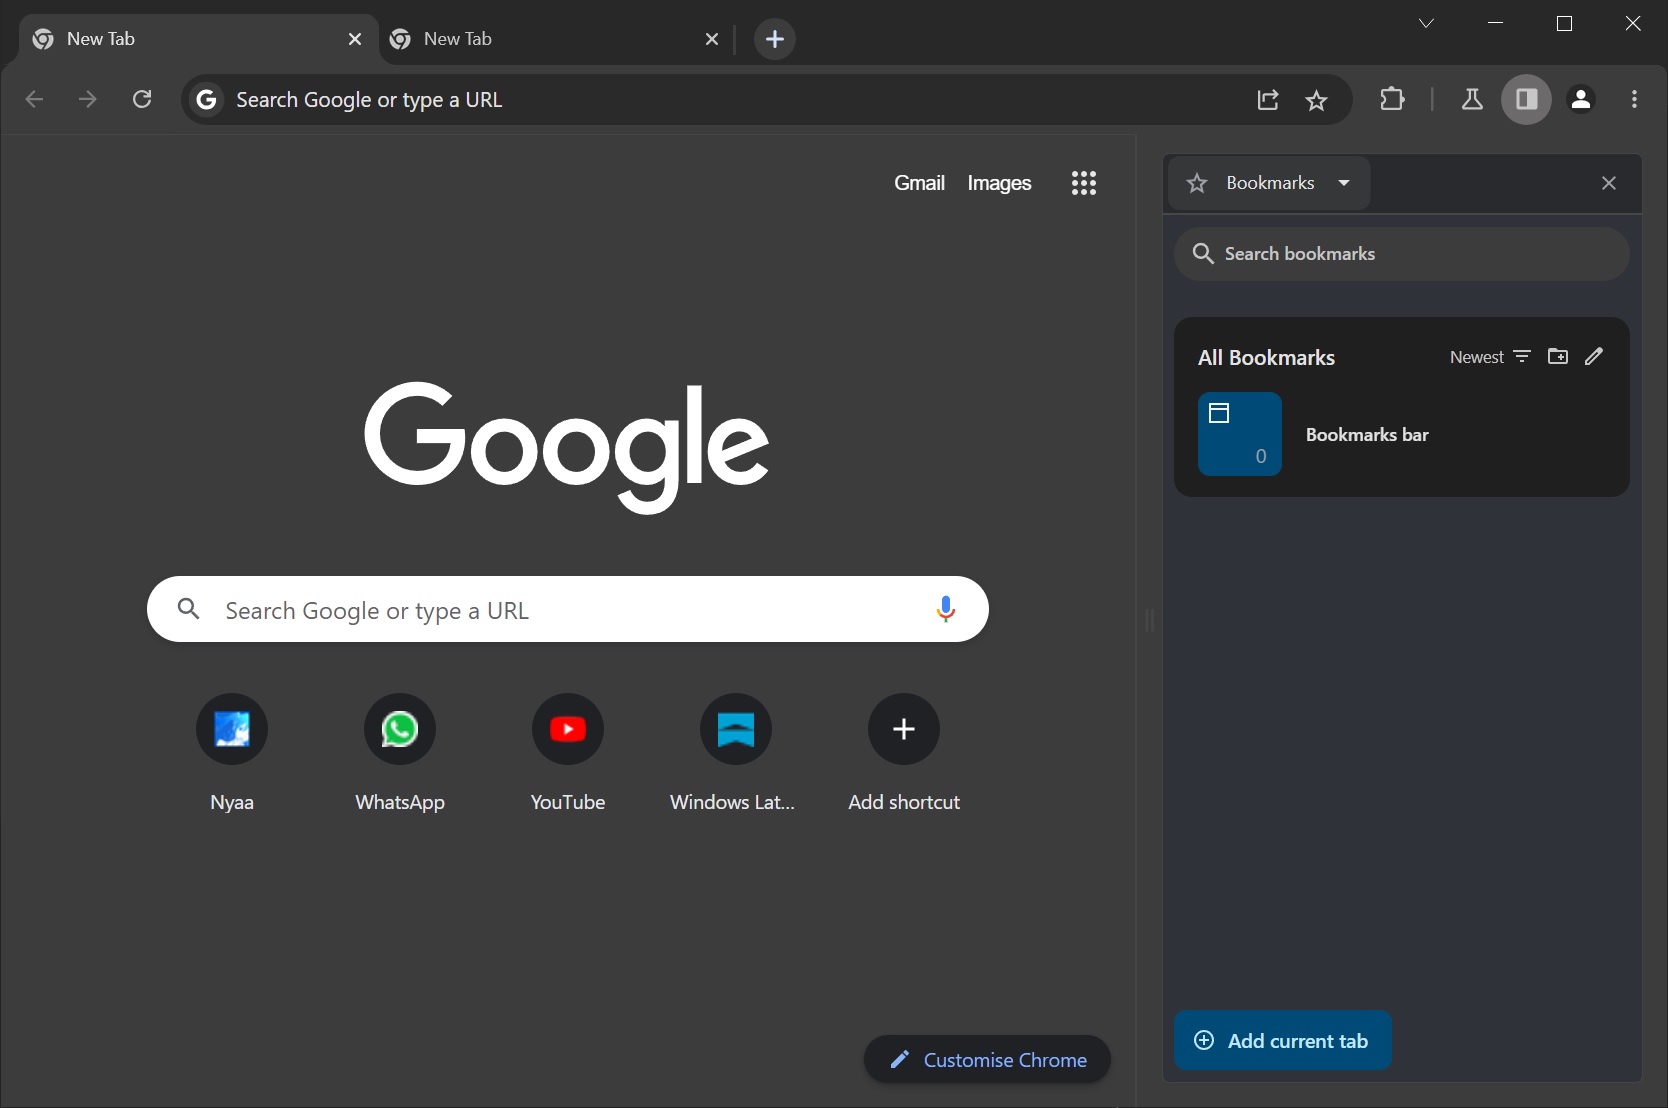The height and width of the screenshot is (1108, 1668).
Task: Start voice search with microphone icon
Action: (x=945, y=609)
